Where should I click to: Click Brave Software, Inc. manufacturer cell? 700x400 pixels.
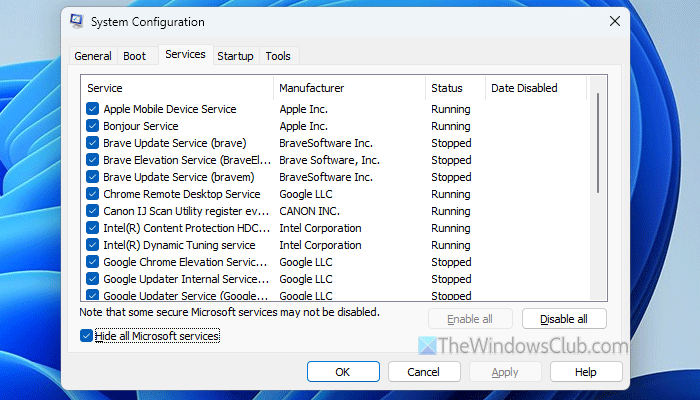pos(329,160)
